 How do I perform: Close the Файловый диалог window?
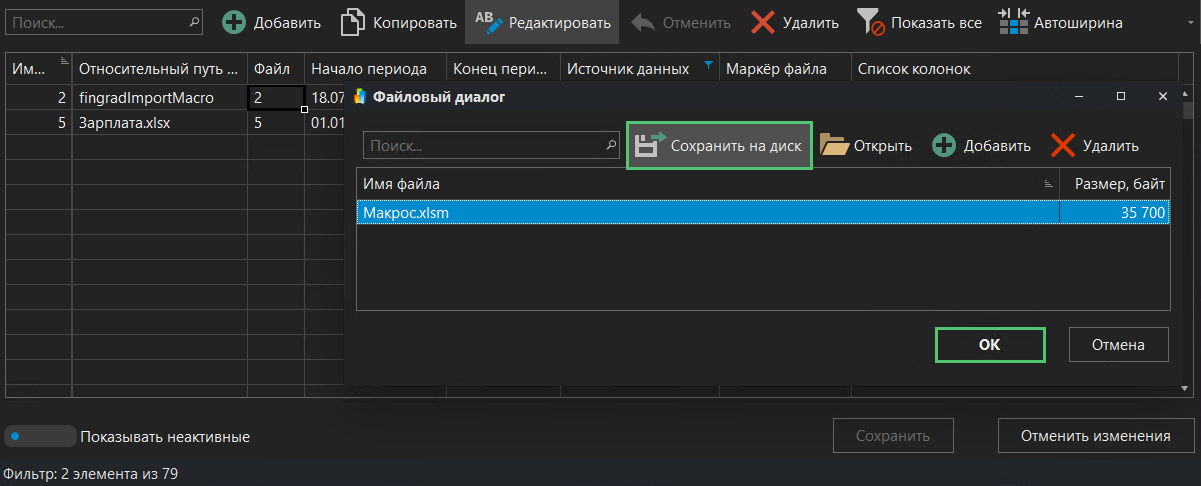1163,96
